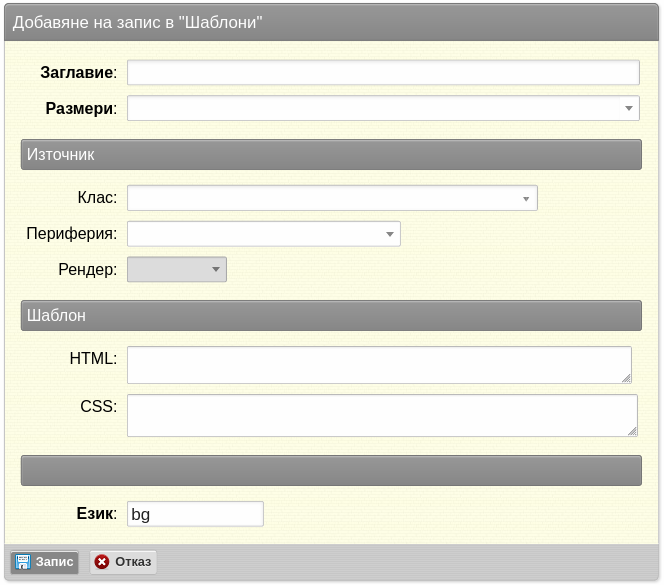The width and height of the screenshot is (664, 585).
Task: Expand the Клас combo box arrow
Action: pos(526,198)
